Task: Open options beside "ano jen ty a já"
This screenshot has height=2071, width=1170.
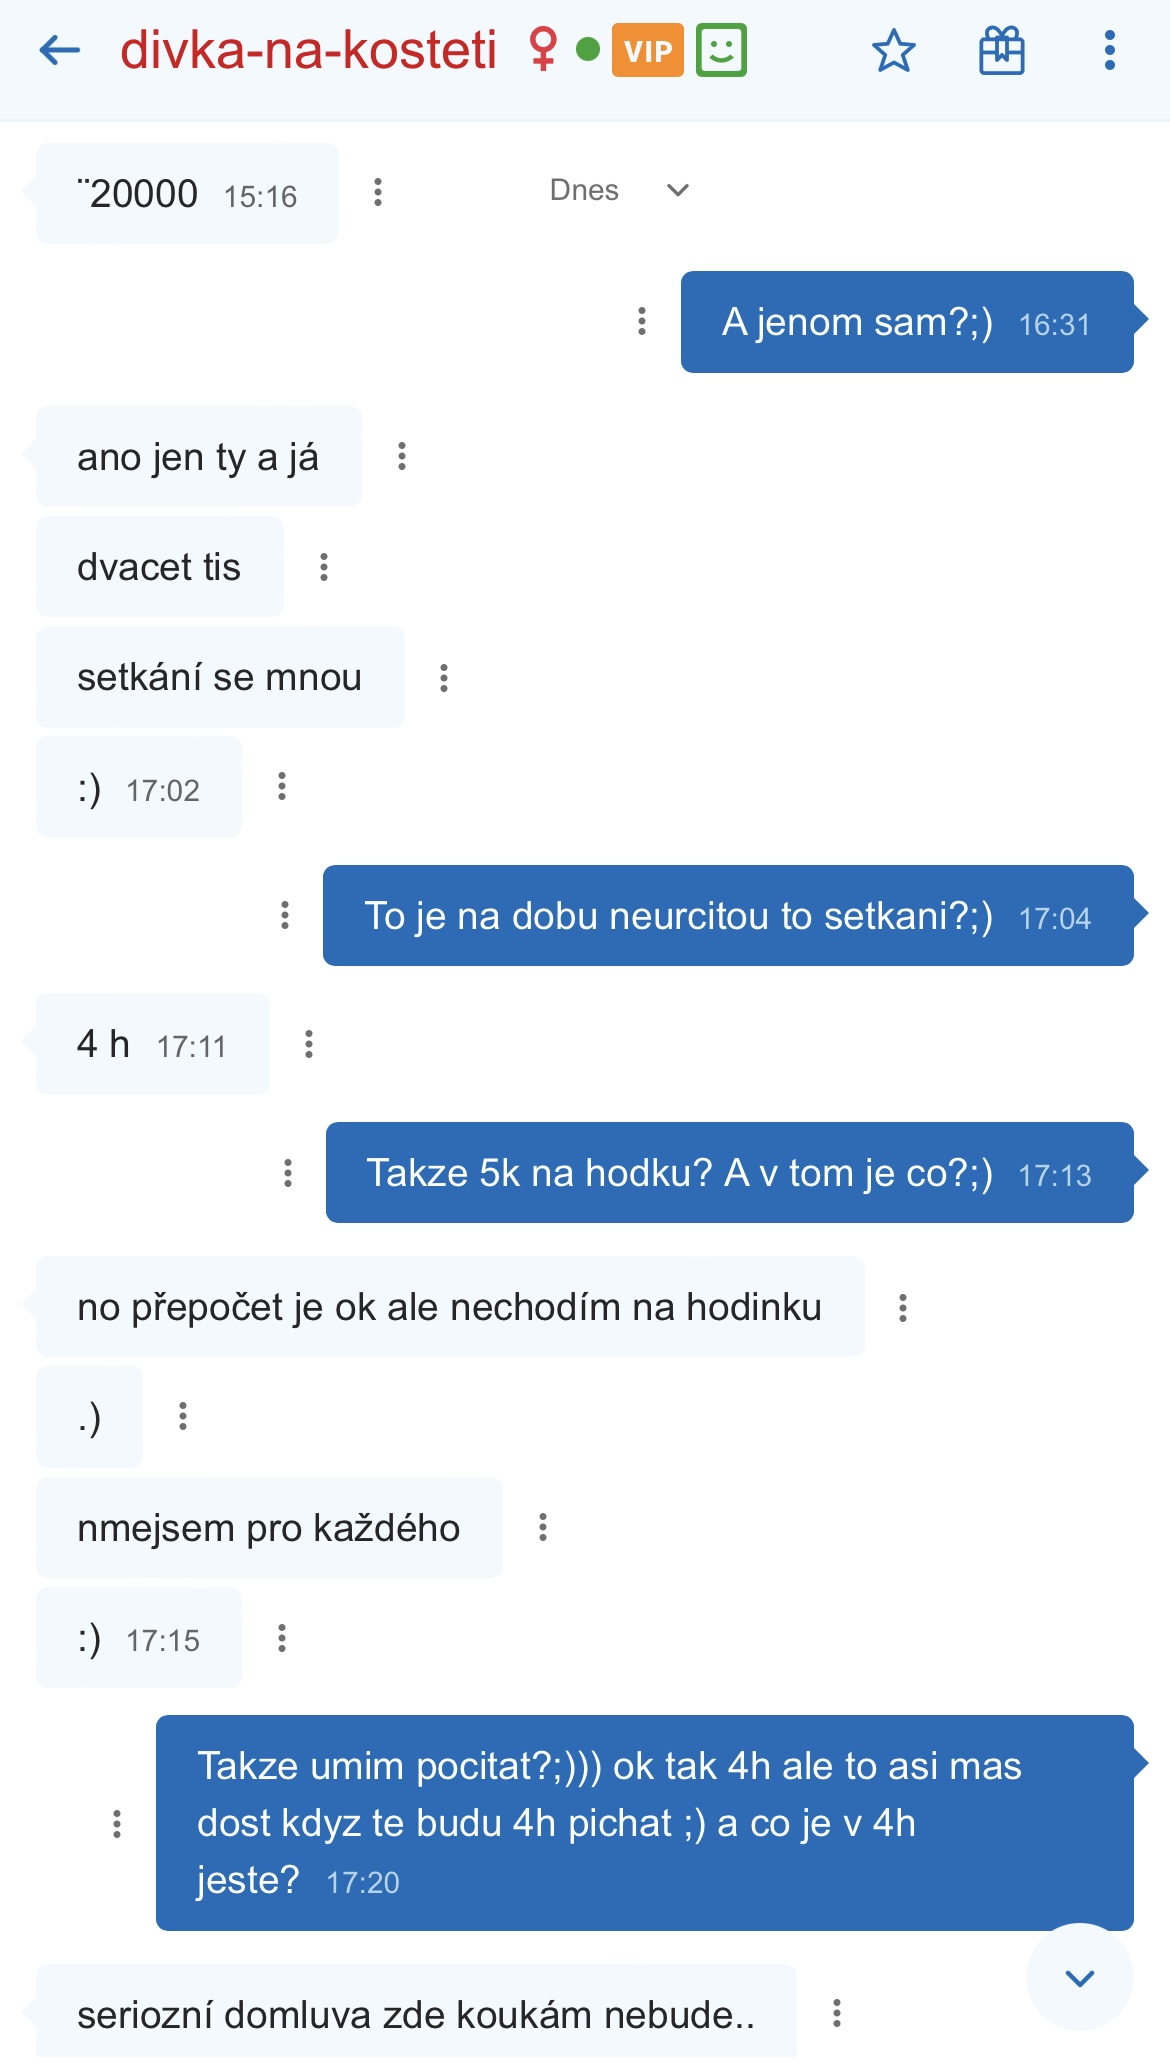Action: [x=402, y=457]
